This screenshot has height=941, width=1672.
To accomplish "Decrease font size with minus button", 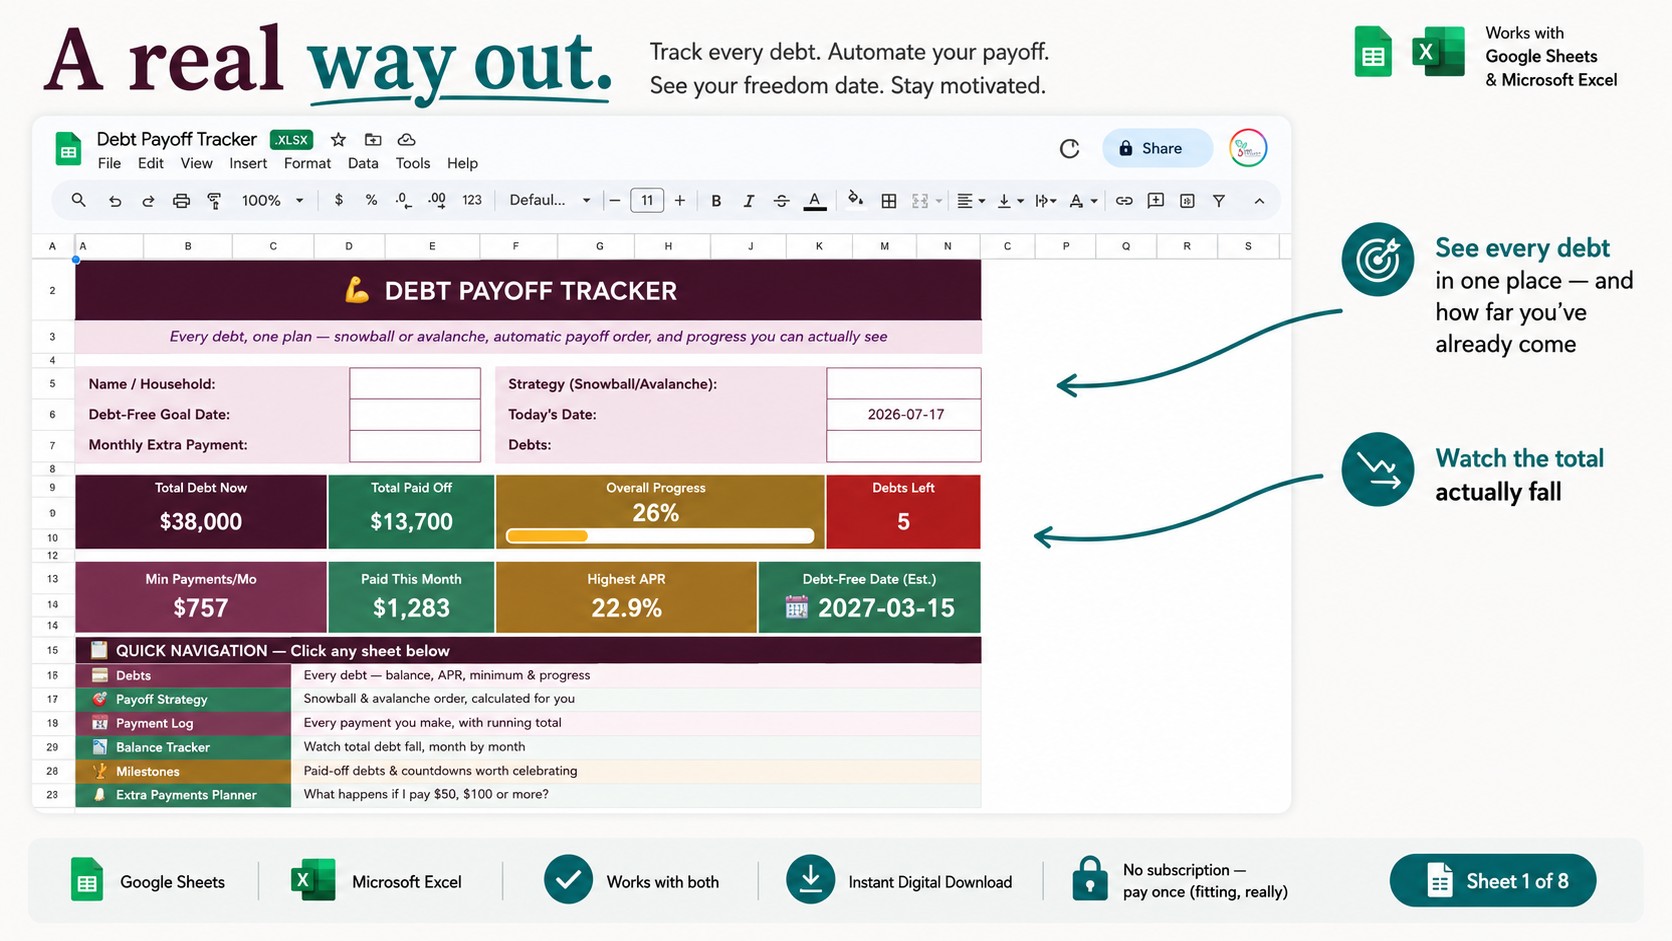I will pyautogui.click(x=615, y=201).
